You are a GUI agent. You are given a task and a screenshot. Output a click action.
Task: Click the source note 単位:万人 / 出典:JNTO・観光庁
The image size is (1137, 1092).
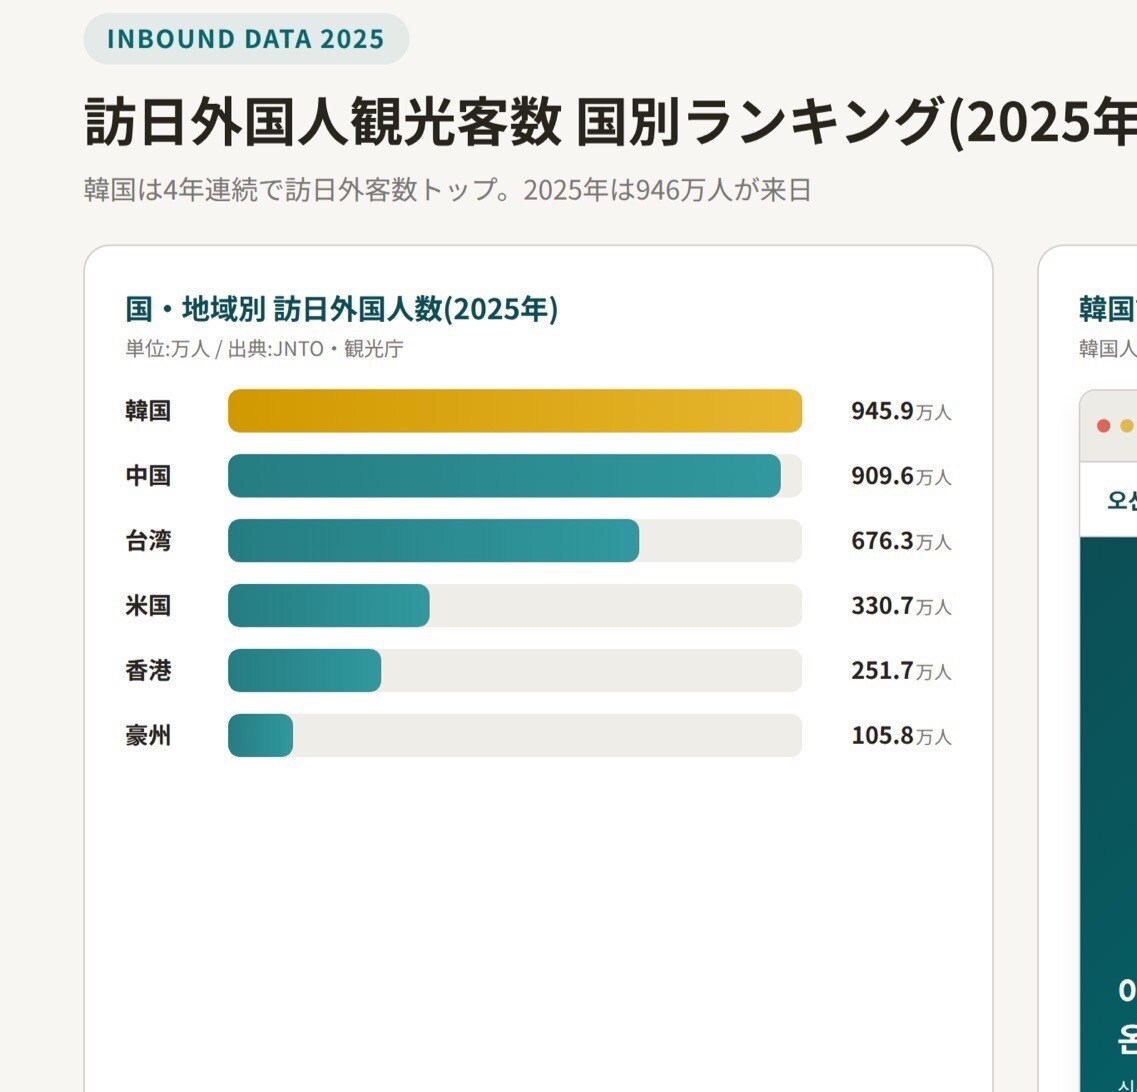pyautogui.click(x=264, y=349)
